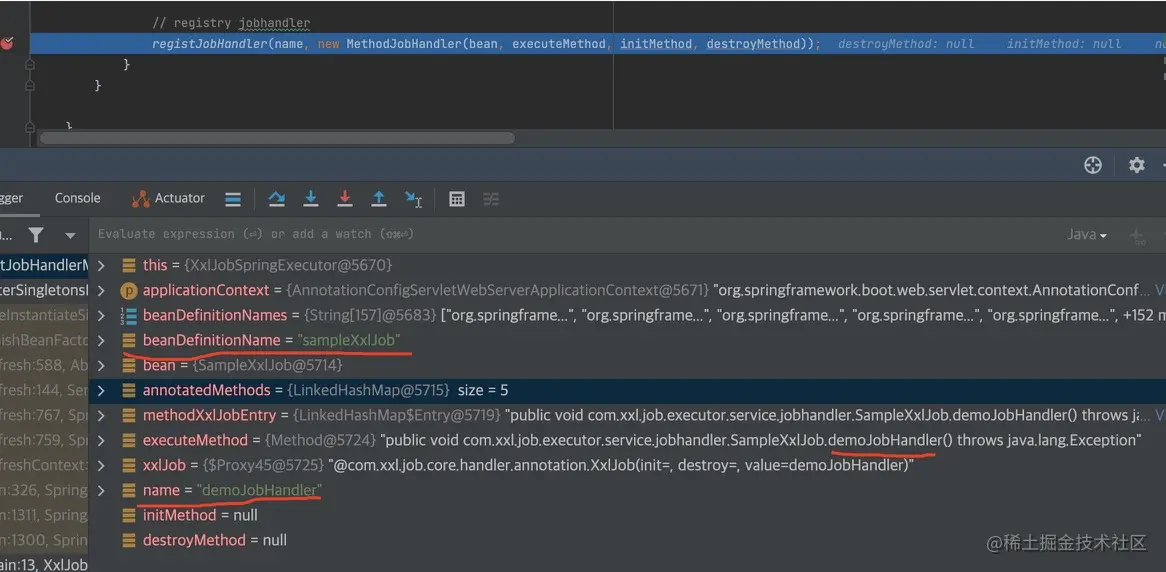Click the MethodJobHandler class name in code
Viewport: 1166px width, 572px height.
click(x=404, y=44)
